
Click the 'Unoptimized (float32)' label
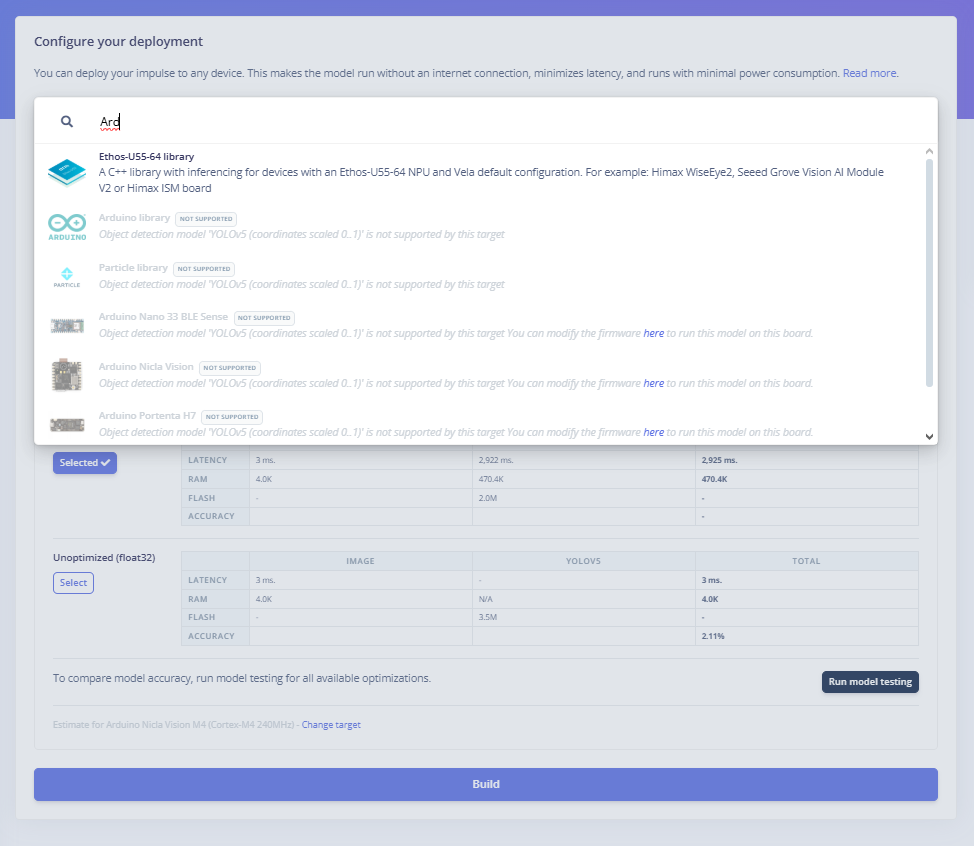point(104,558)
